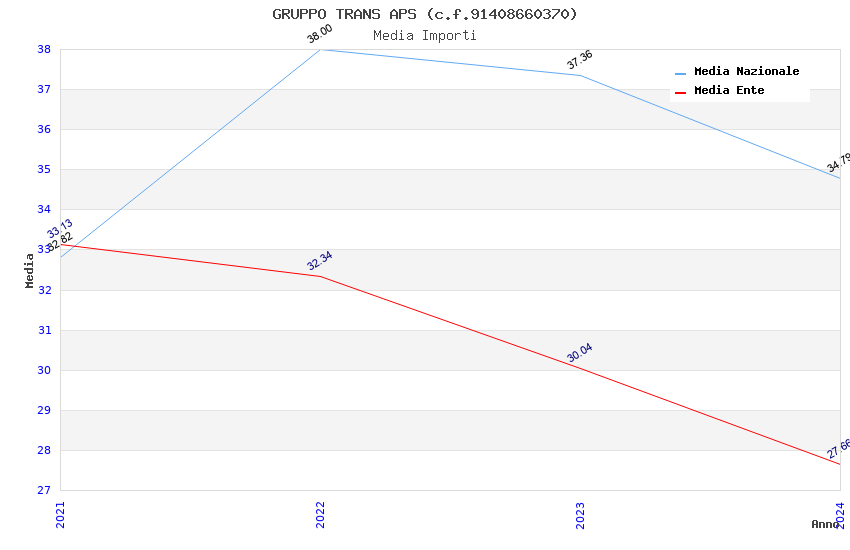This screenshot has width=850, height=550.
Task: Click the chart title GRUPPO TRANS APS
Action: [x=425, y=14]
